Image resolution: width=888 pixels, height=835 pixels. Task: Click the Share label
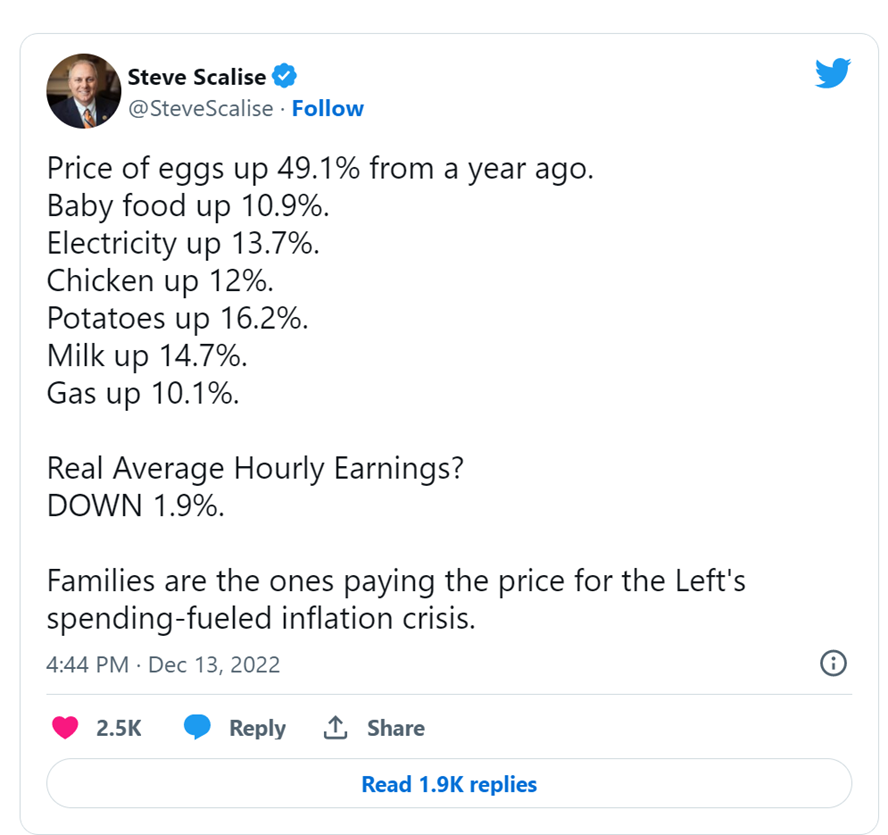click(x=395, y=728)
